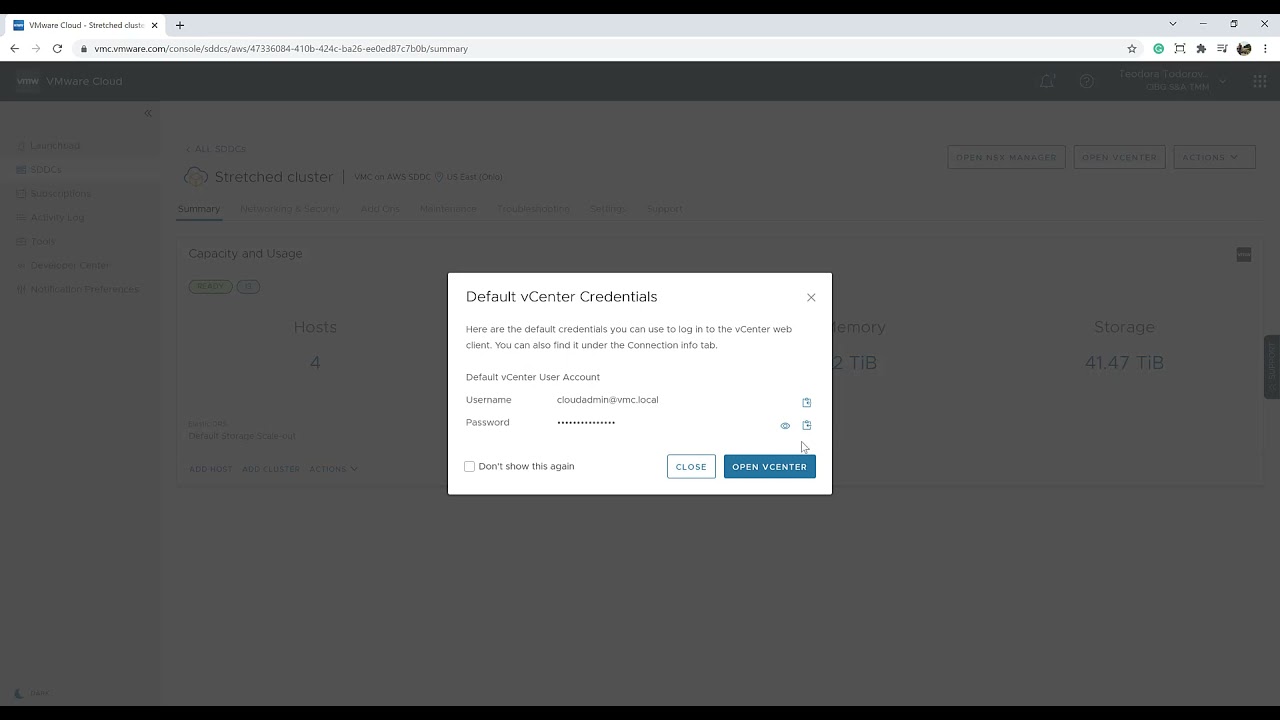
Task: Reload the current page
Action: (x=57, y=48)
